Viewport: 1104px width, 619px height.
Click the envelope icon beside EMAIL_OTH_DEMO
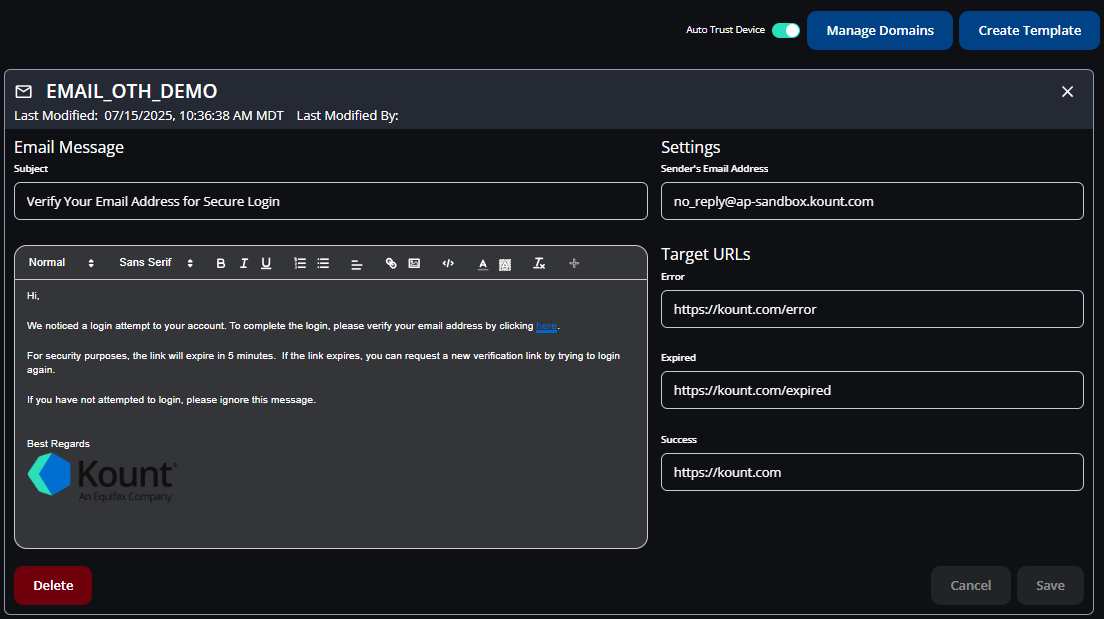tap(24, 92)
